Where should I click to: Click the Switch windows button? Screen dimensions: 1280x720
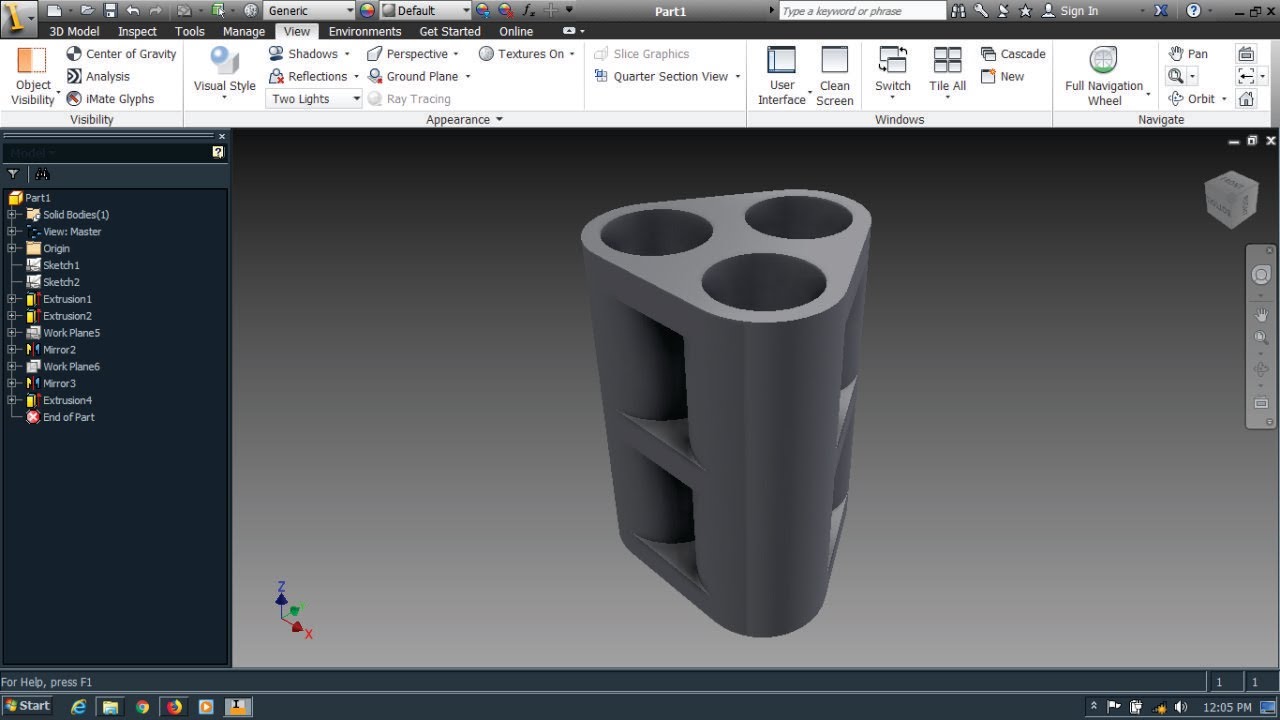pyautogui.click(x=893, y=70)
